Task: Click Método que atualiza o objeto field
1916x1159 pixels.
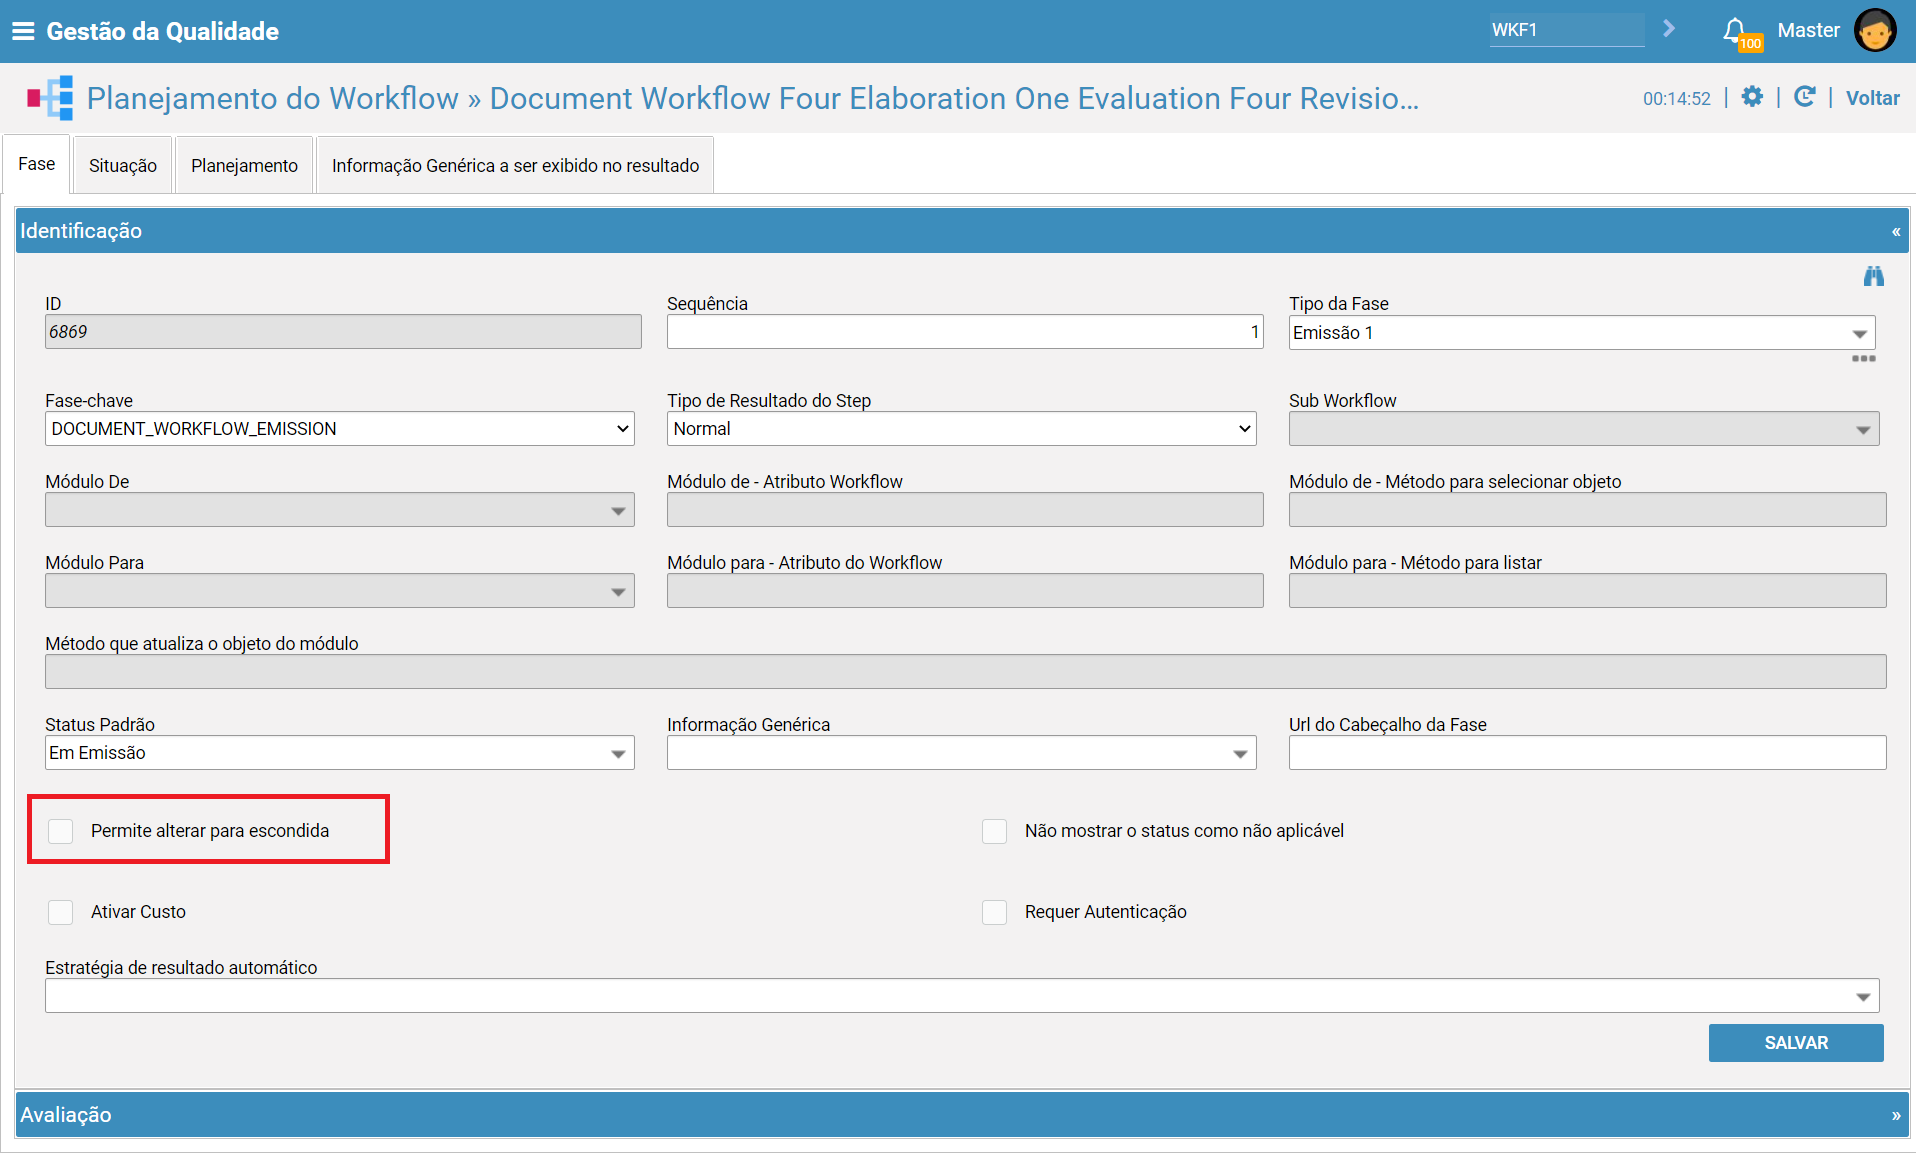Action: click(965, 672)
